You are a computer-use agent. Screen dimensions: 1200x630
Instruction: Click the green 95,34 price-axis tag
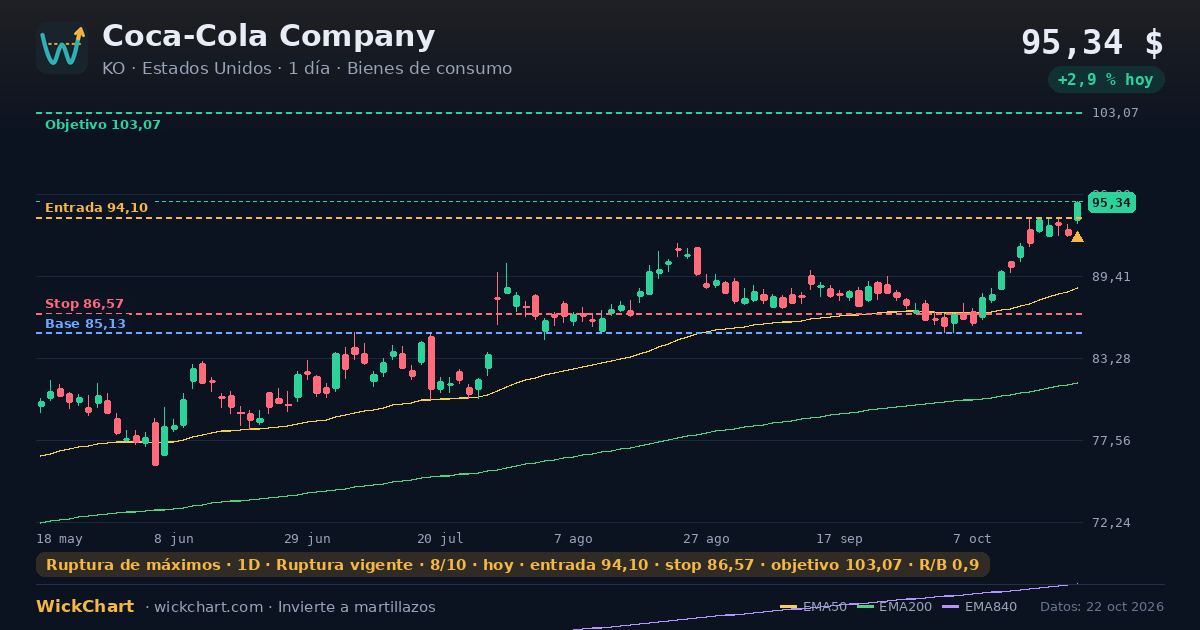click(x=1111, y=203)
